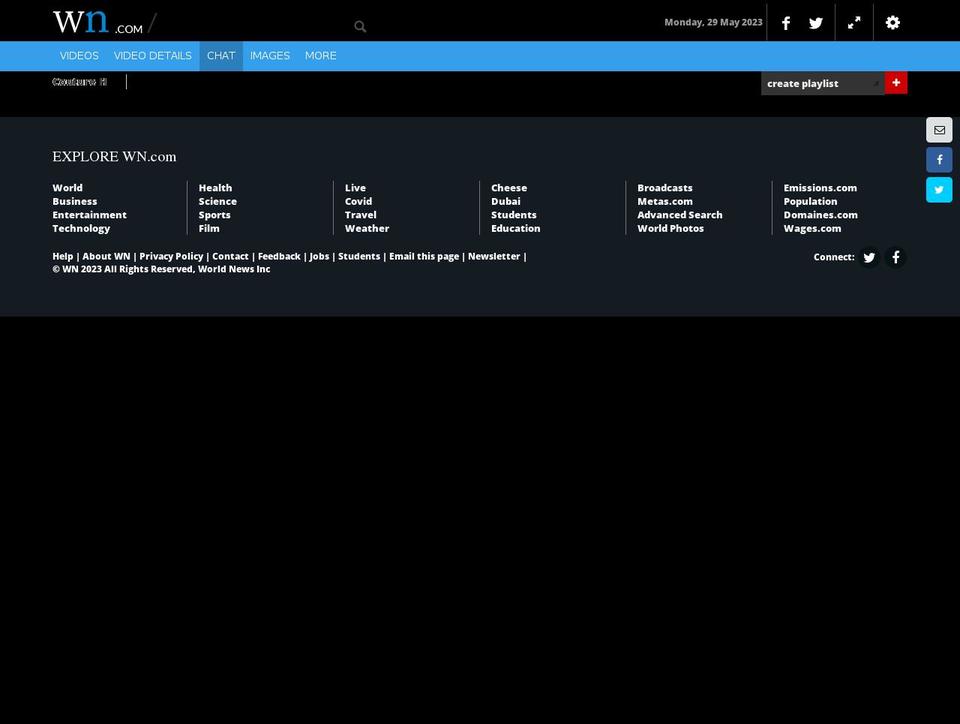Click the Couture II playlist title
960x724 pixels.
pyautogui.click(x=80, y=82)
